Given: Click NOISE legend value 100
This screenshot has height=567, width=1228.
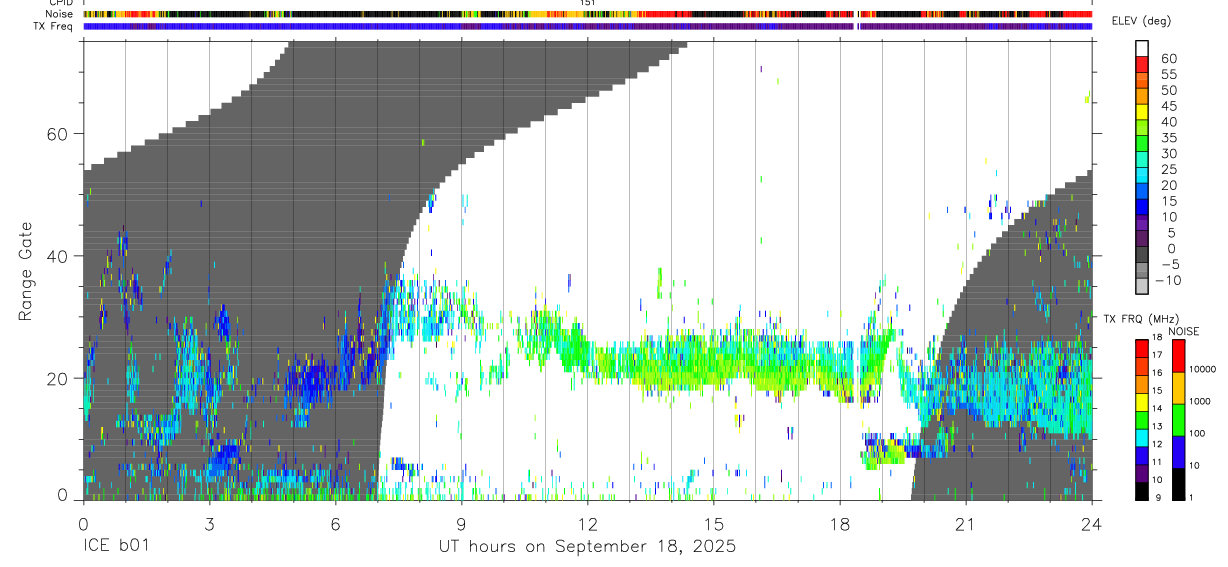Looking at the screenshot, I should pos(1197,433).
